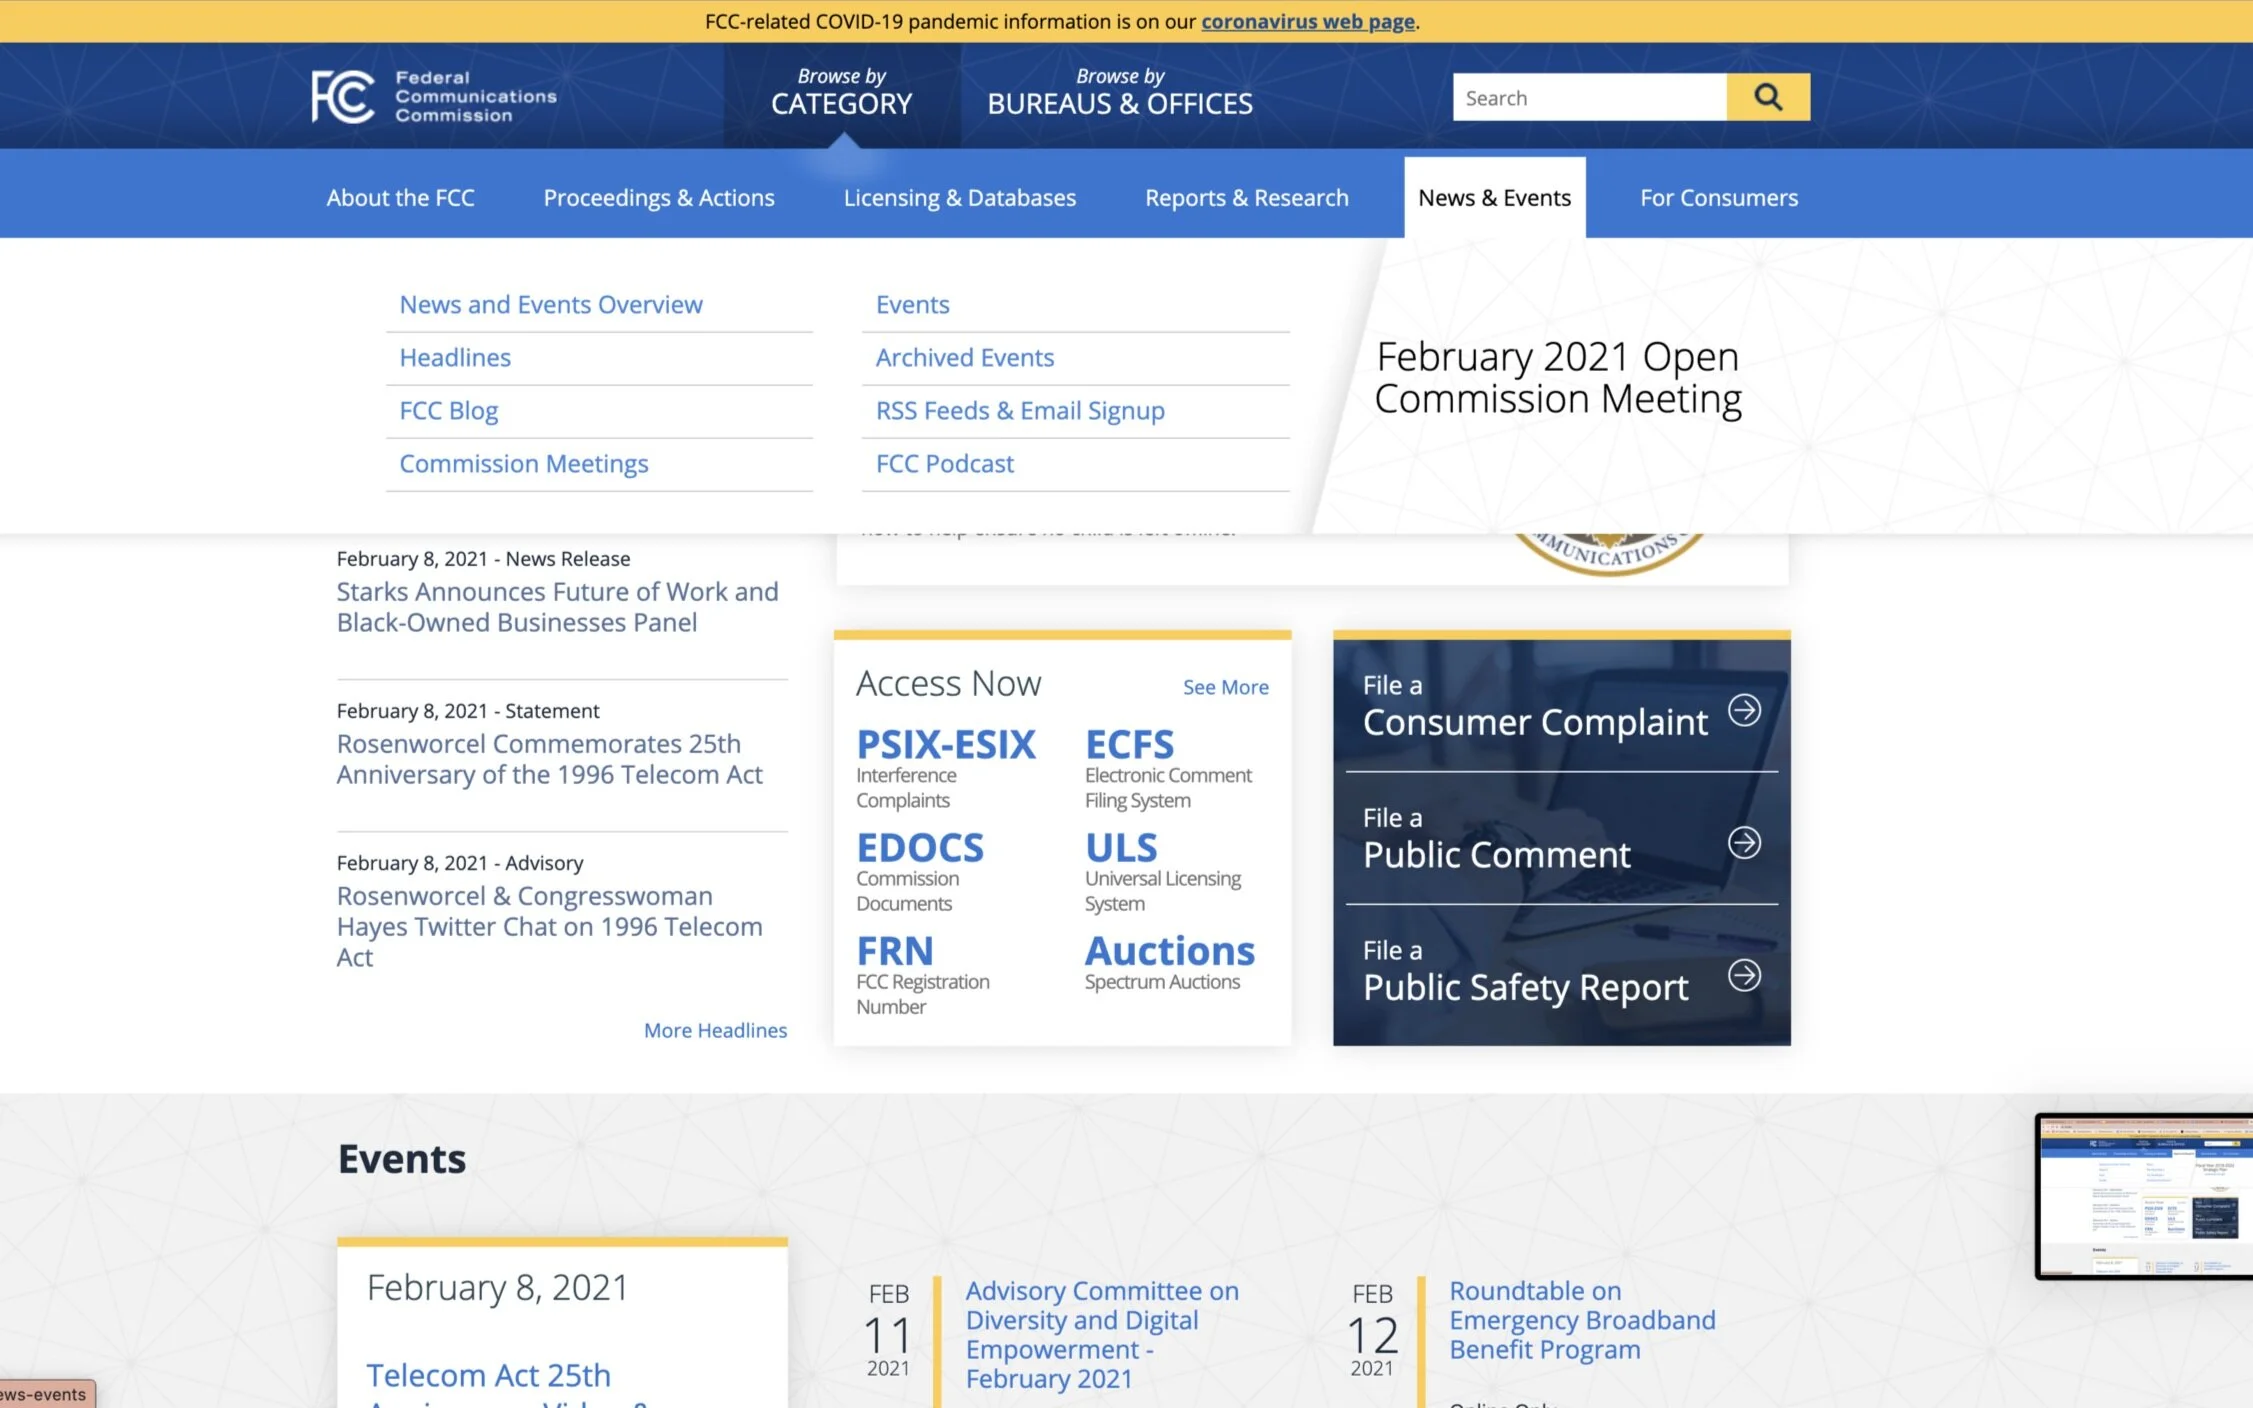Open the ULS Universal Licensing System shortcut
Screen dimensions: 2253x1408
(1121, 848)
